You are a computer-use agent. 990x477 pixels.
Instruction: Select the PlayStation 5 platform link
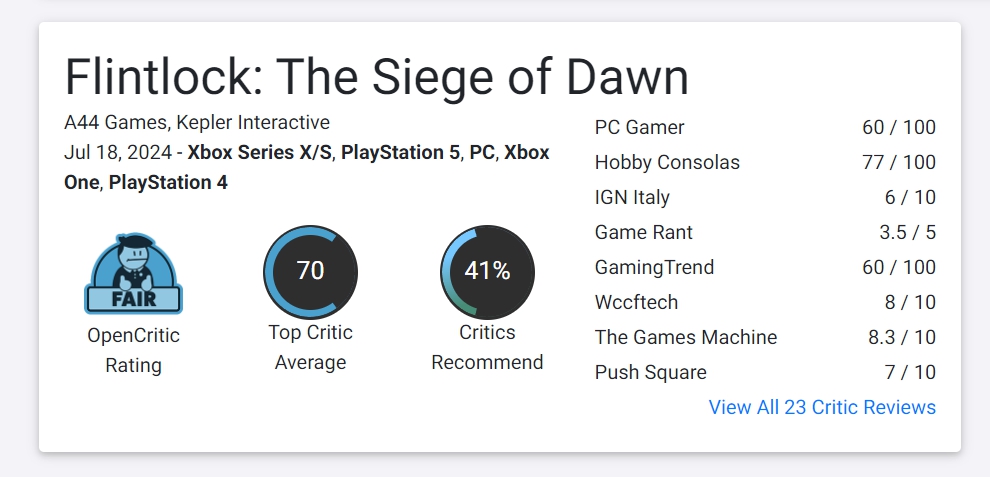coord(401,154)
